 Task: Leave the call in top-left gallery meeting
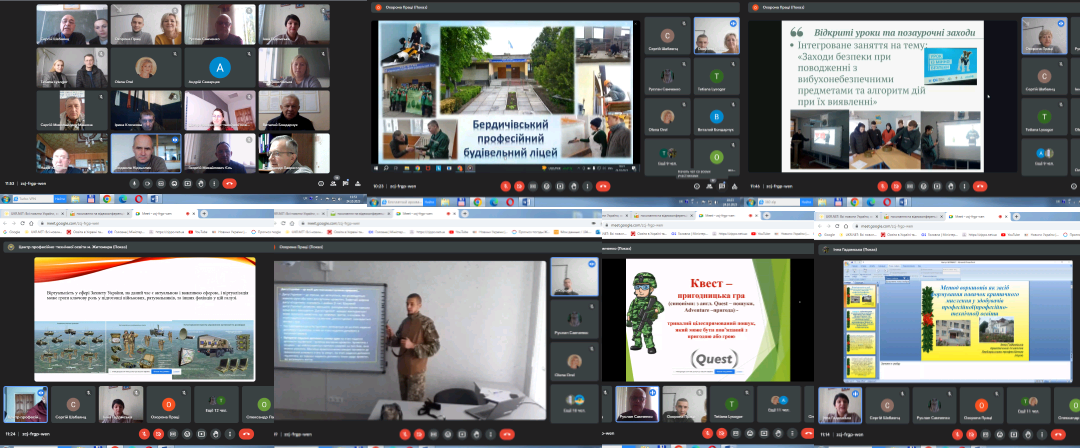(229, 184)
